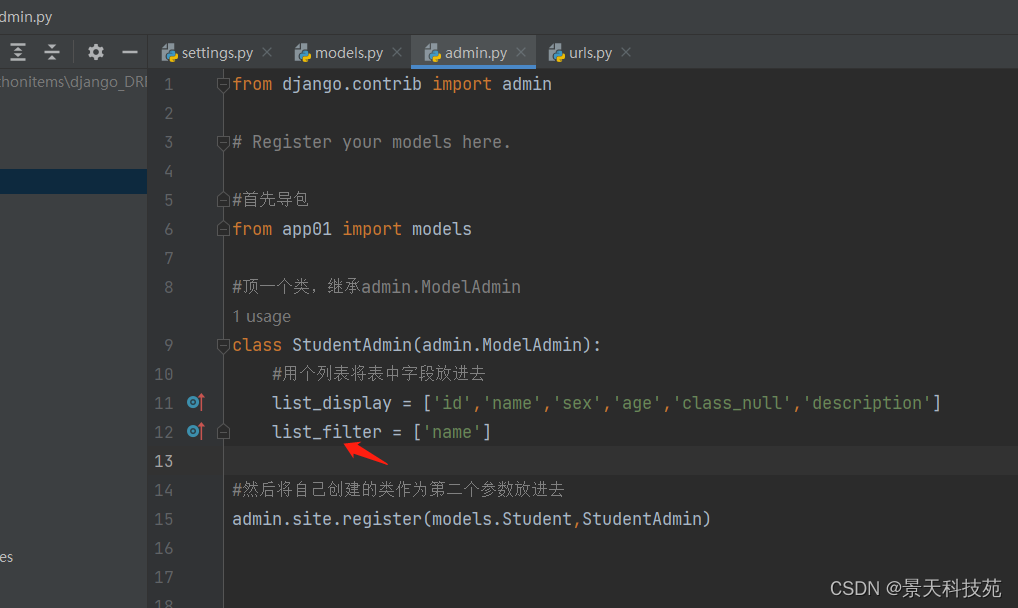This screenshot has width=1018, height=608.
Task: Click the overriding attribute gutter icon beside list_display
Action: pyautogui.click(x=194, y=402)
